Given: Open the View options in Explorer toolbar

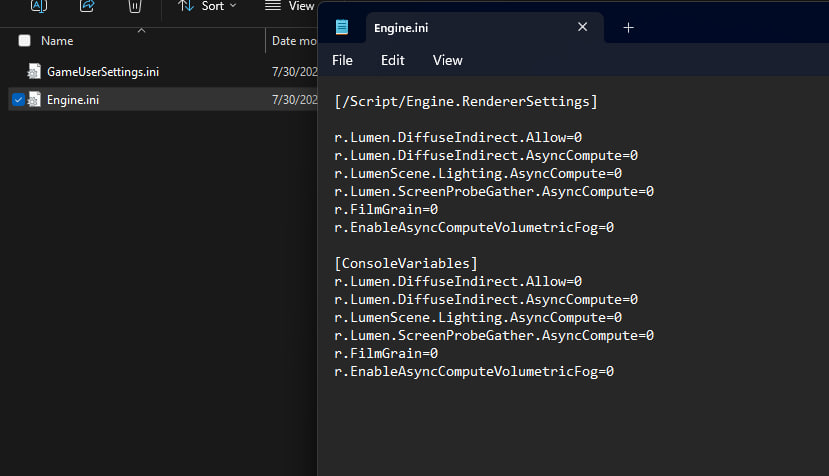Looking at the screenshot, I should coord(289,6).
